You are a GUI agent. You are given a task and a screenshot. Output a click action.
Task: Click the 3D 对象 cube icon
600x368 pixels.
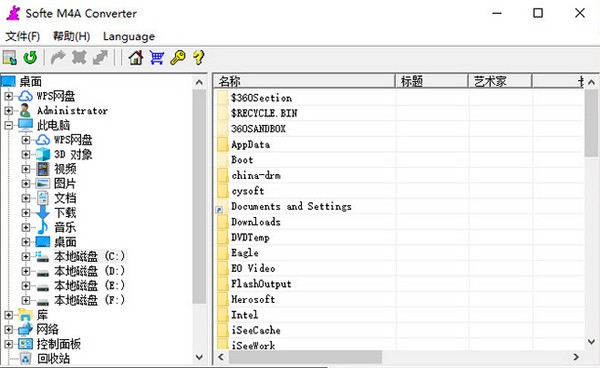[43, 155]
